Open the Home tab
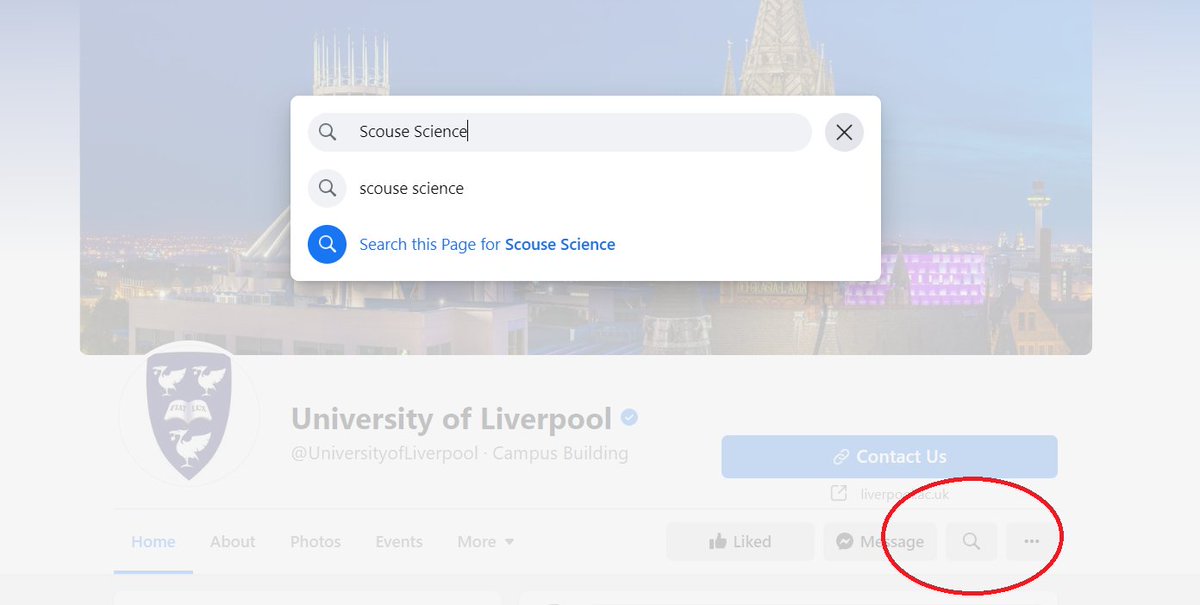 [153, 541]
